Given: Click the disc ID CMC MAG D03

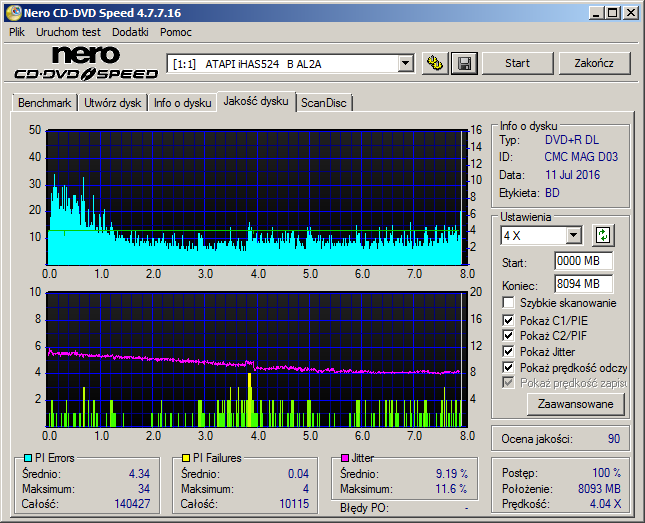Looking at the screenshot, I should click(581, 157).
